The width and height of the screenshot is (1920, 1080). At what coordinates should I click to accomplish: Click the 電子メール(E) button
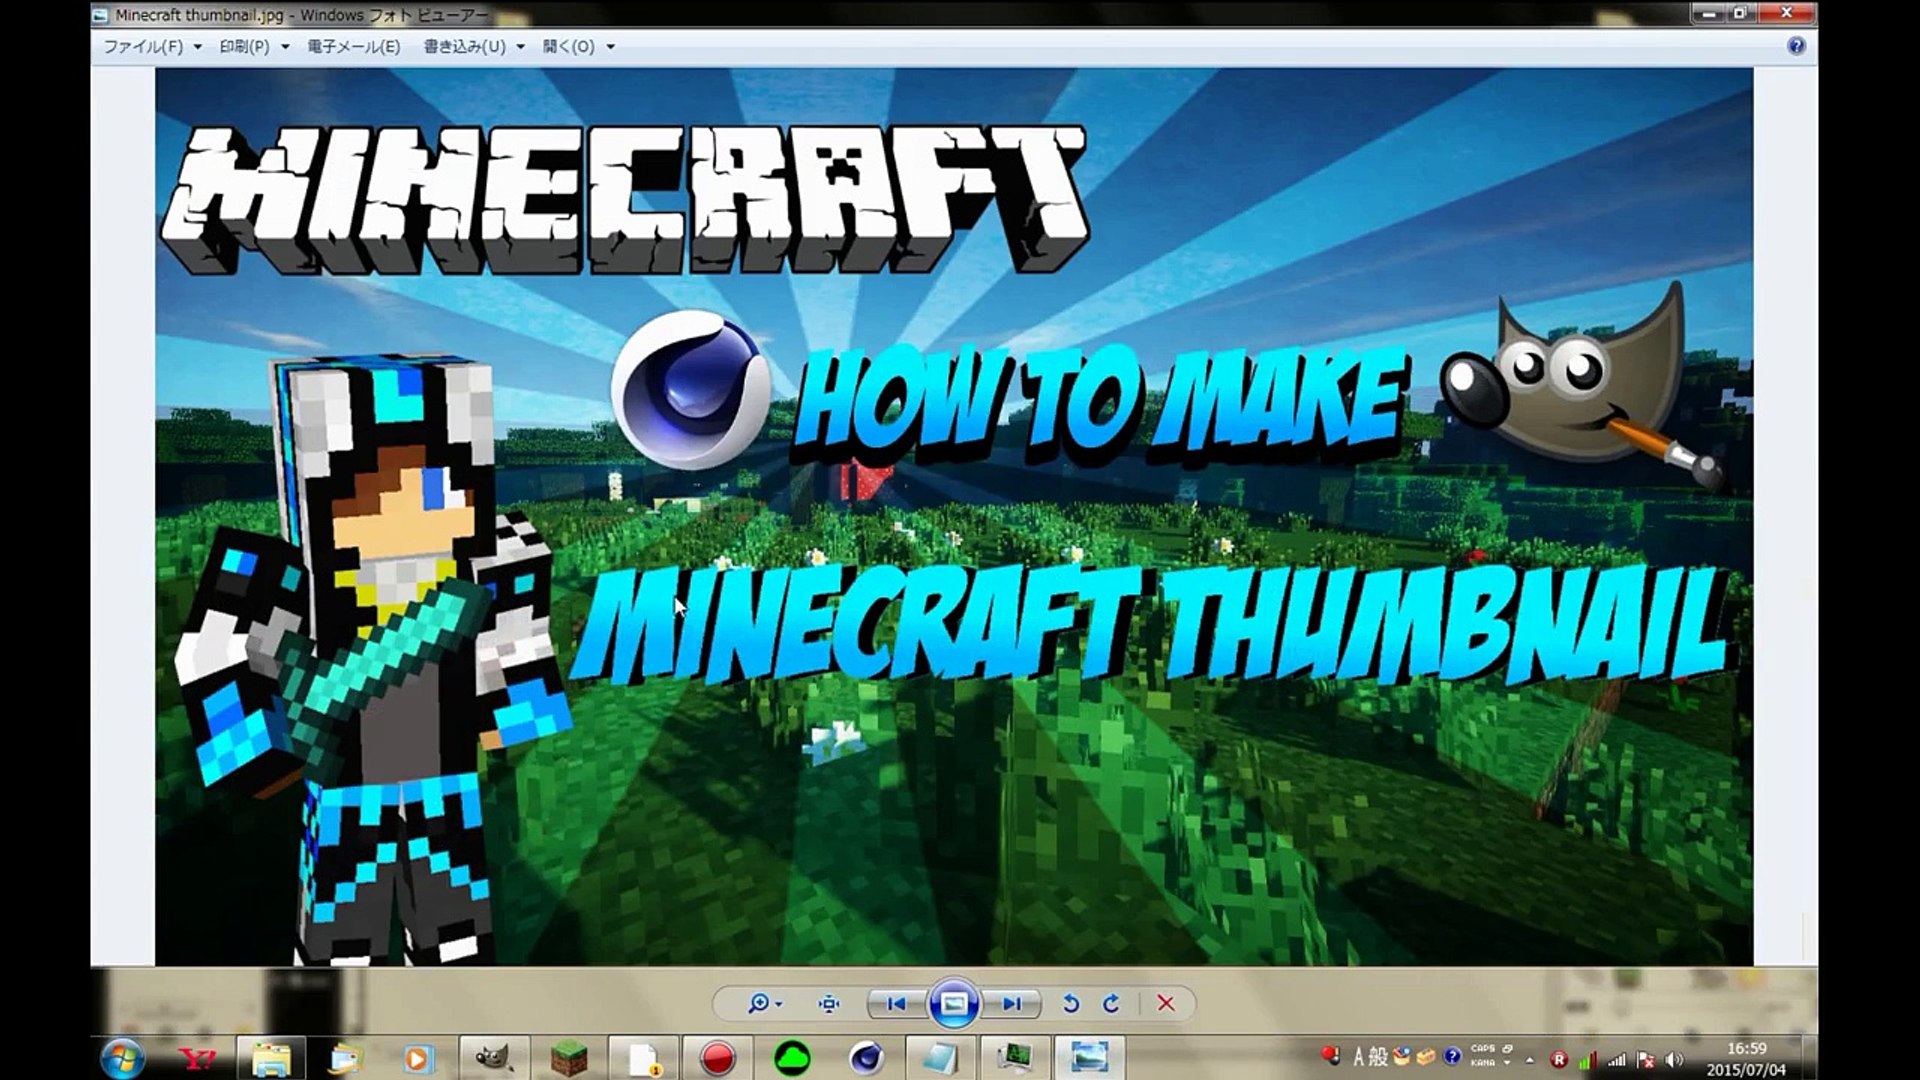point(353,46)
